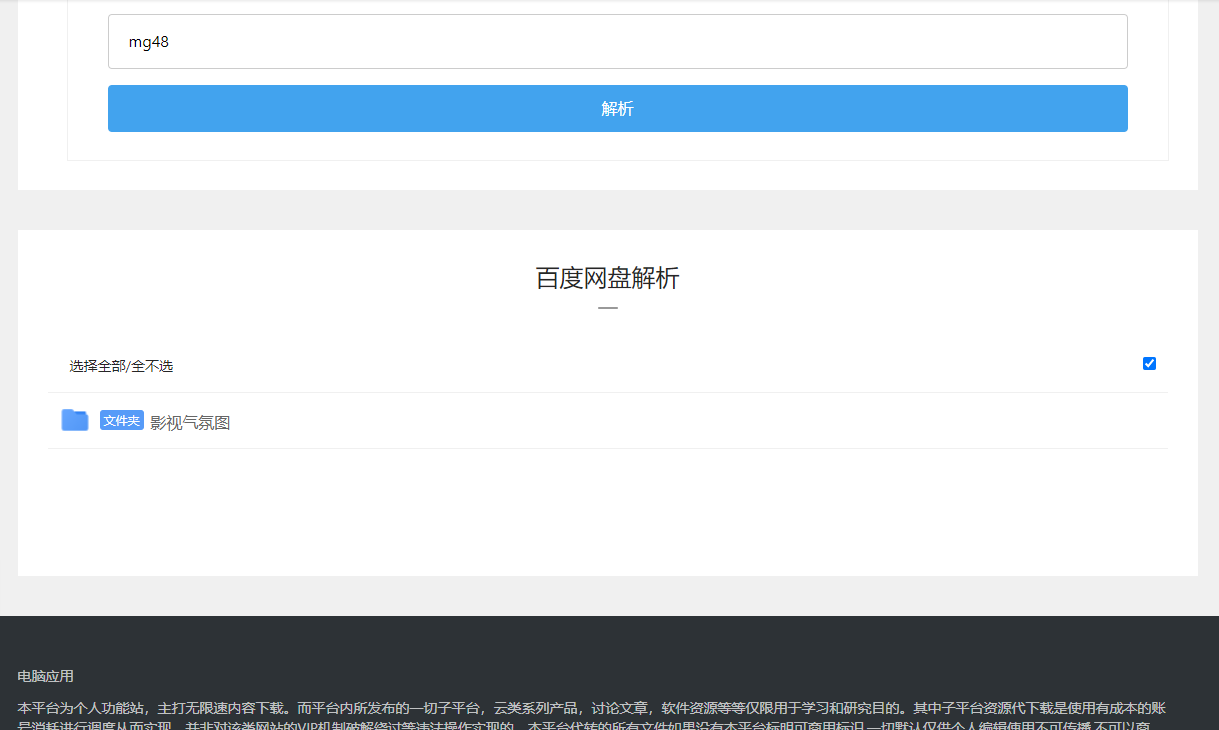Click the blue folder icon
The image size is (1219, 730).
point(75,420)
